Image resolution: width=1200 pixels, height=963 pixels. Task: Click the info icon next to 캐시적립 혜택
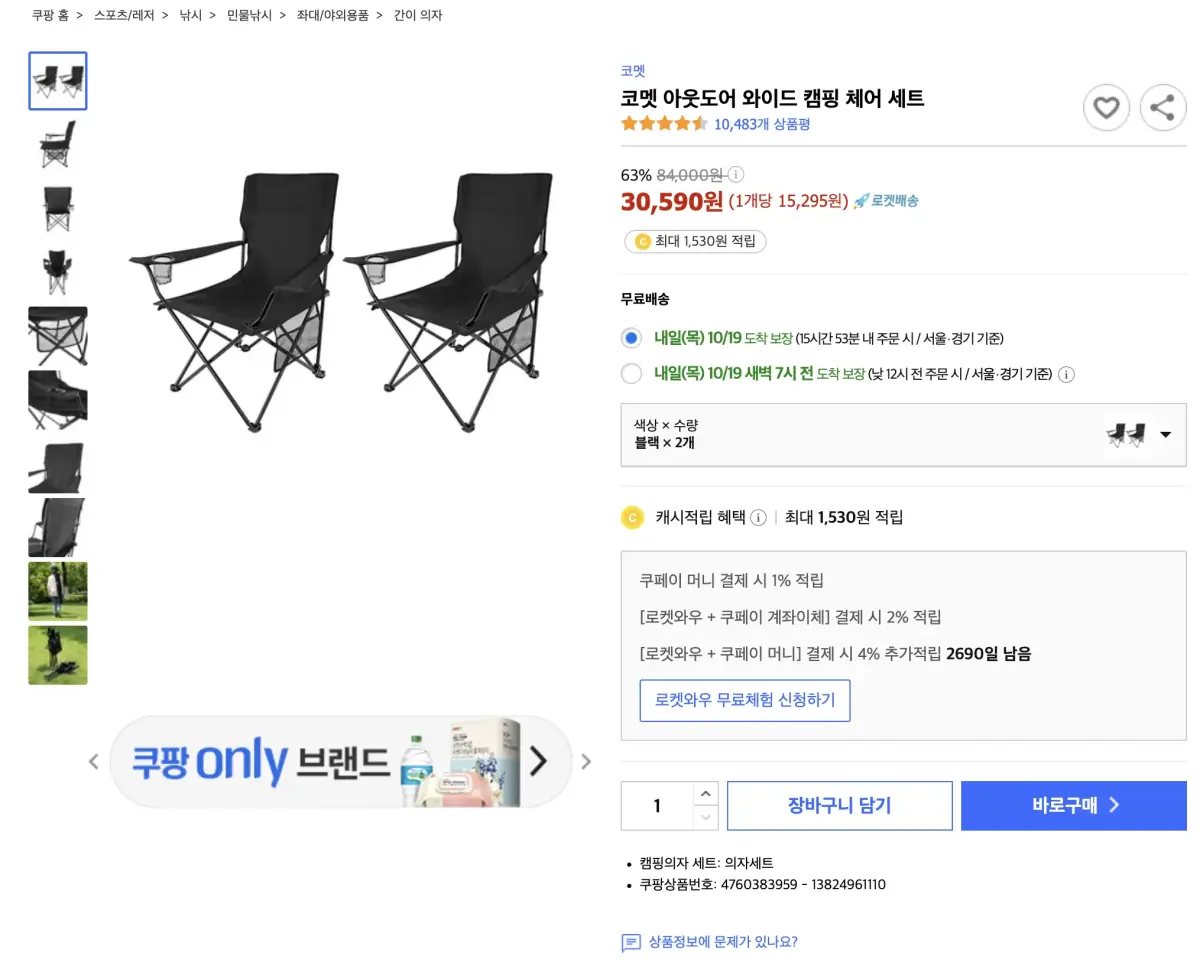759,517
